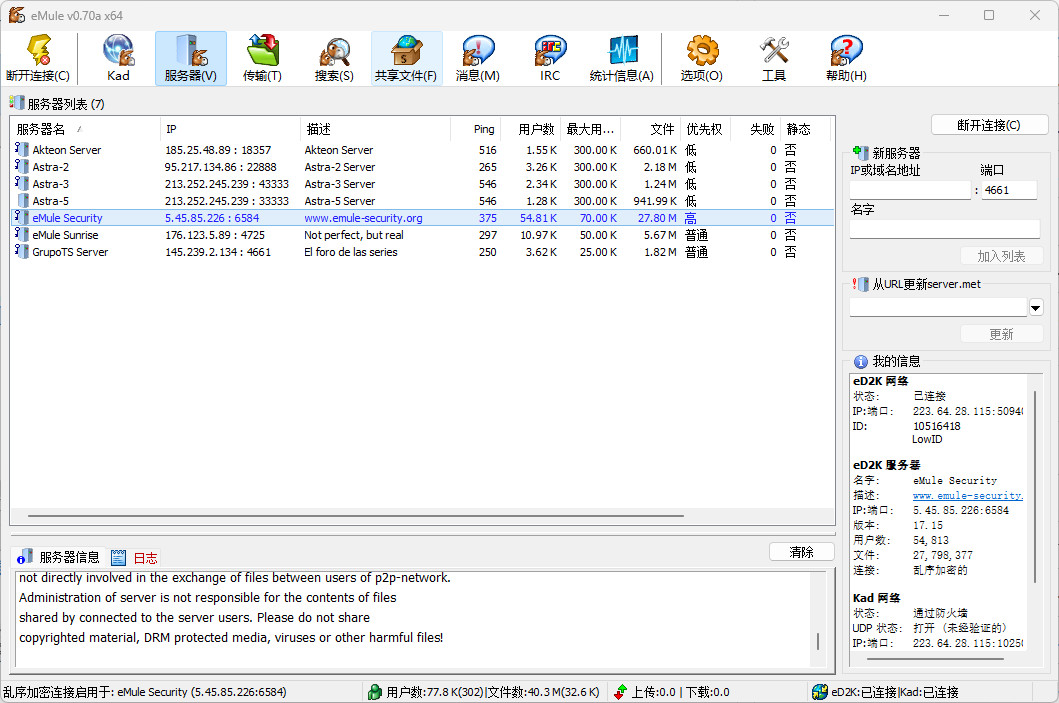Switch to the Server Info (服务器信息) tab
Image resolution: width=1059 pixels, height=703 pixels.
click(x=59, y=557)
